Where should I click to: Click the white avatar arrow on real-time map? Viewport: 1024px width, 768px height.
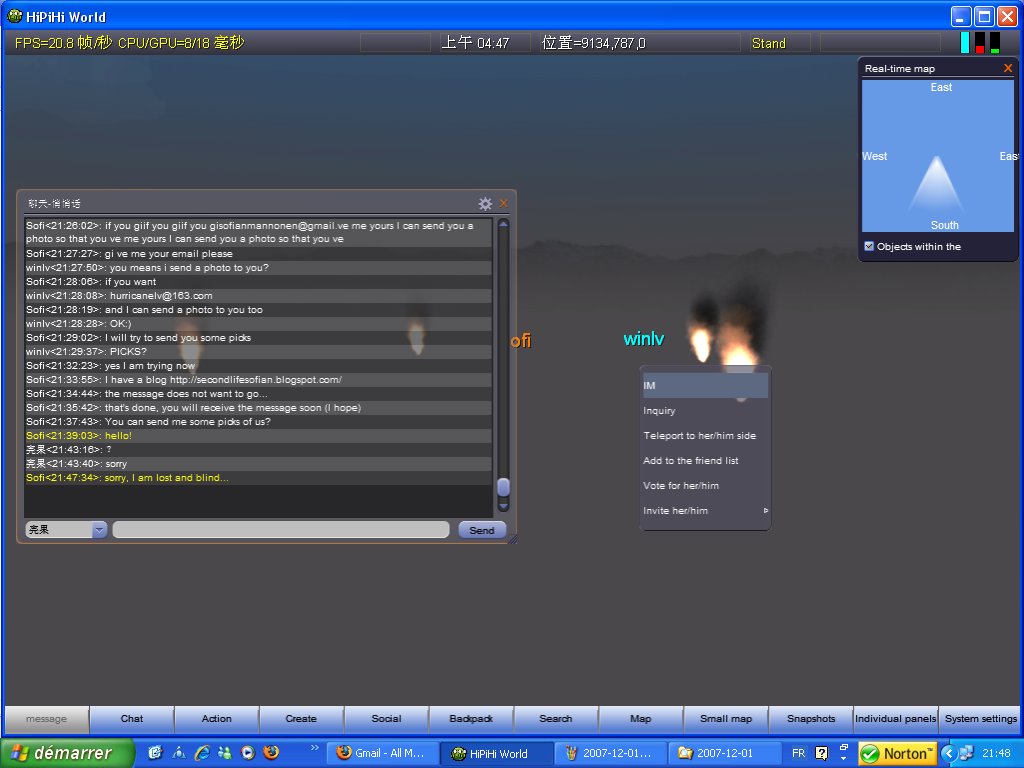pyautogui.click(x=936, y=184)
